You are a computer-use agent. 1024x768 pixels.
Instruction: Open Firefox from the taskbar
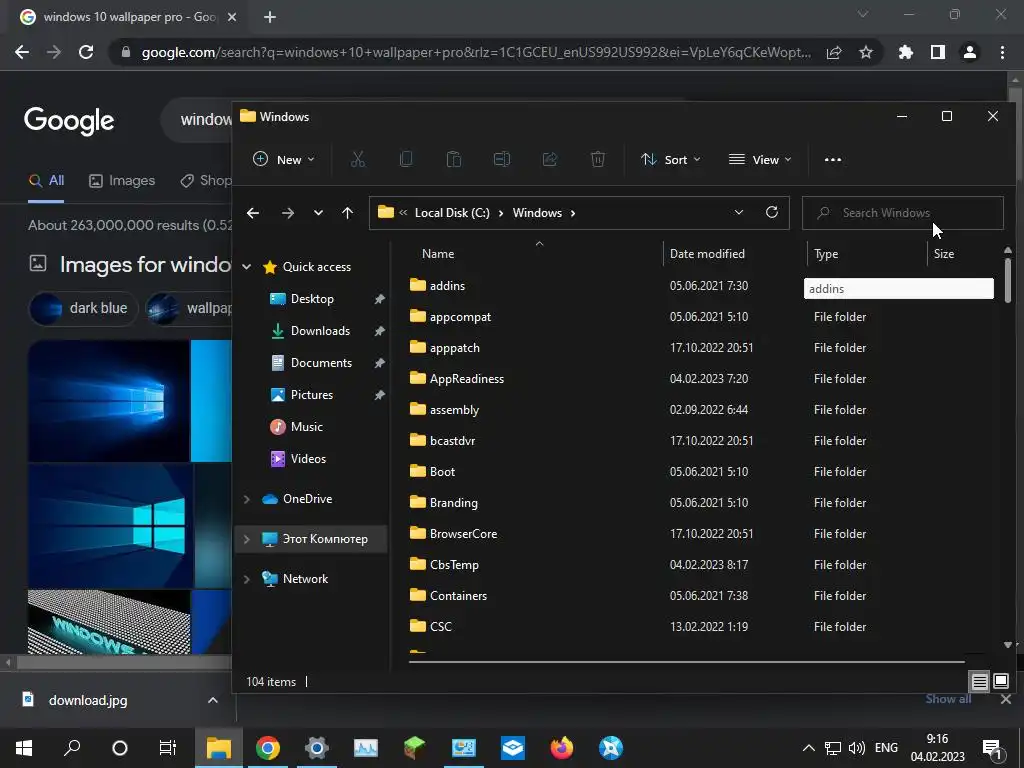tap(561, 748)
